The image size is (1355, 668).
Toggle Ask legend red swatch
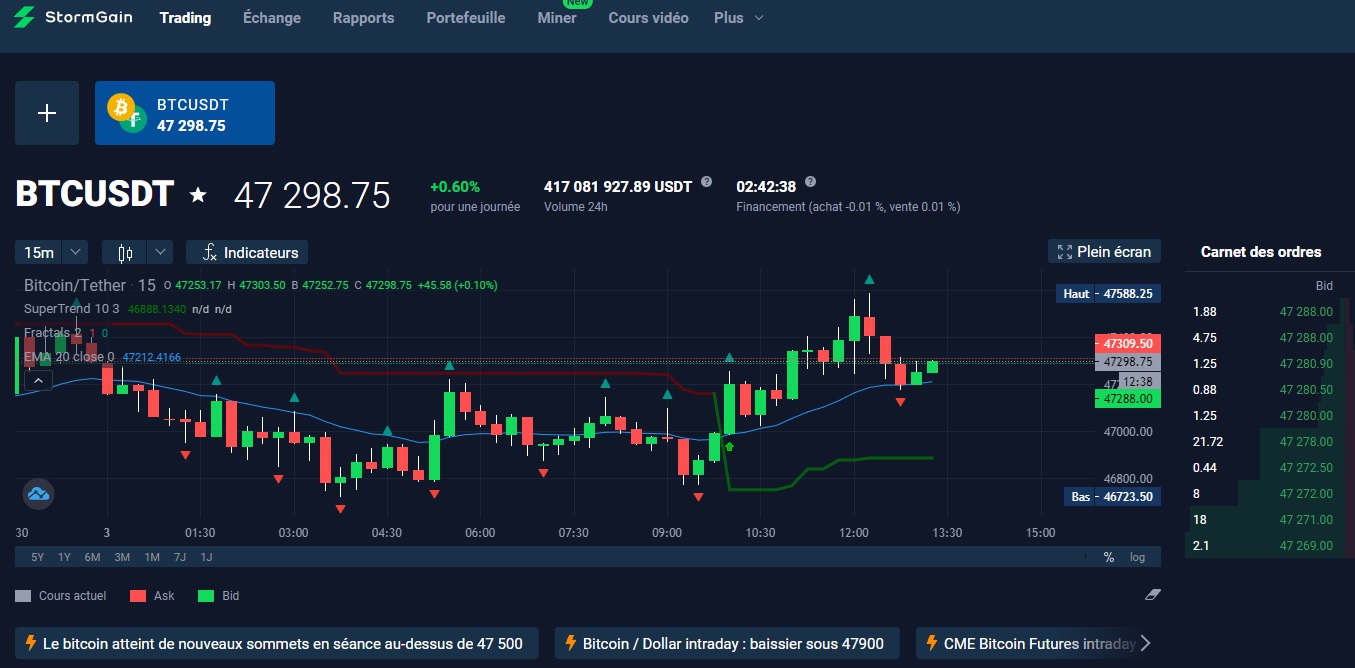click(138, 596)
